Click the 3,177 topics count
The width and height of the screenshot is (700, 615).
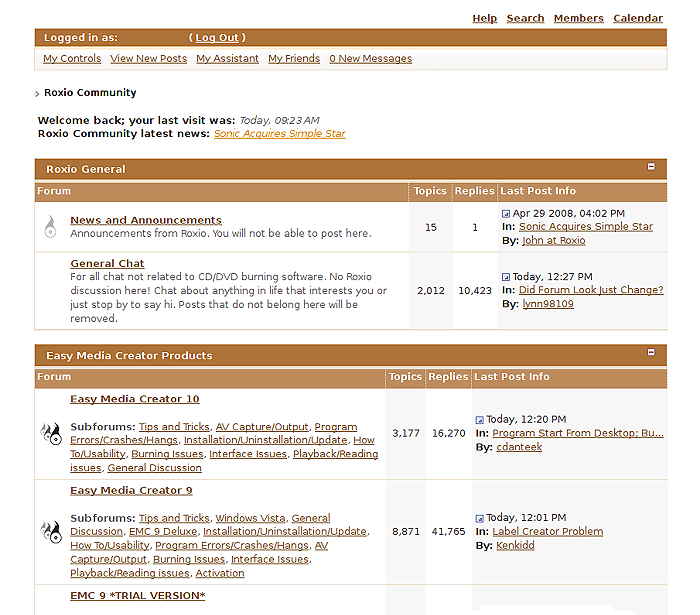(406, 433)
